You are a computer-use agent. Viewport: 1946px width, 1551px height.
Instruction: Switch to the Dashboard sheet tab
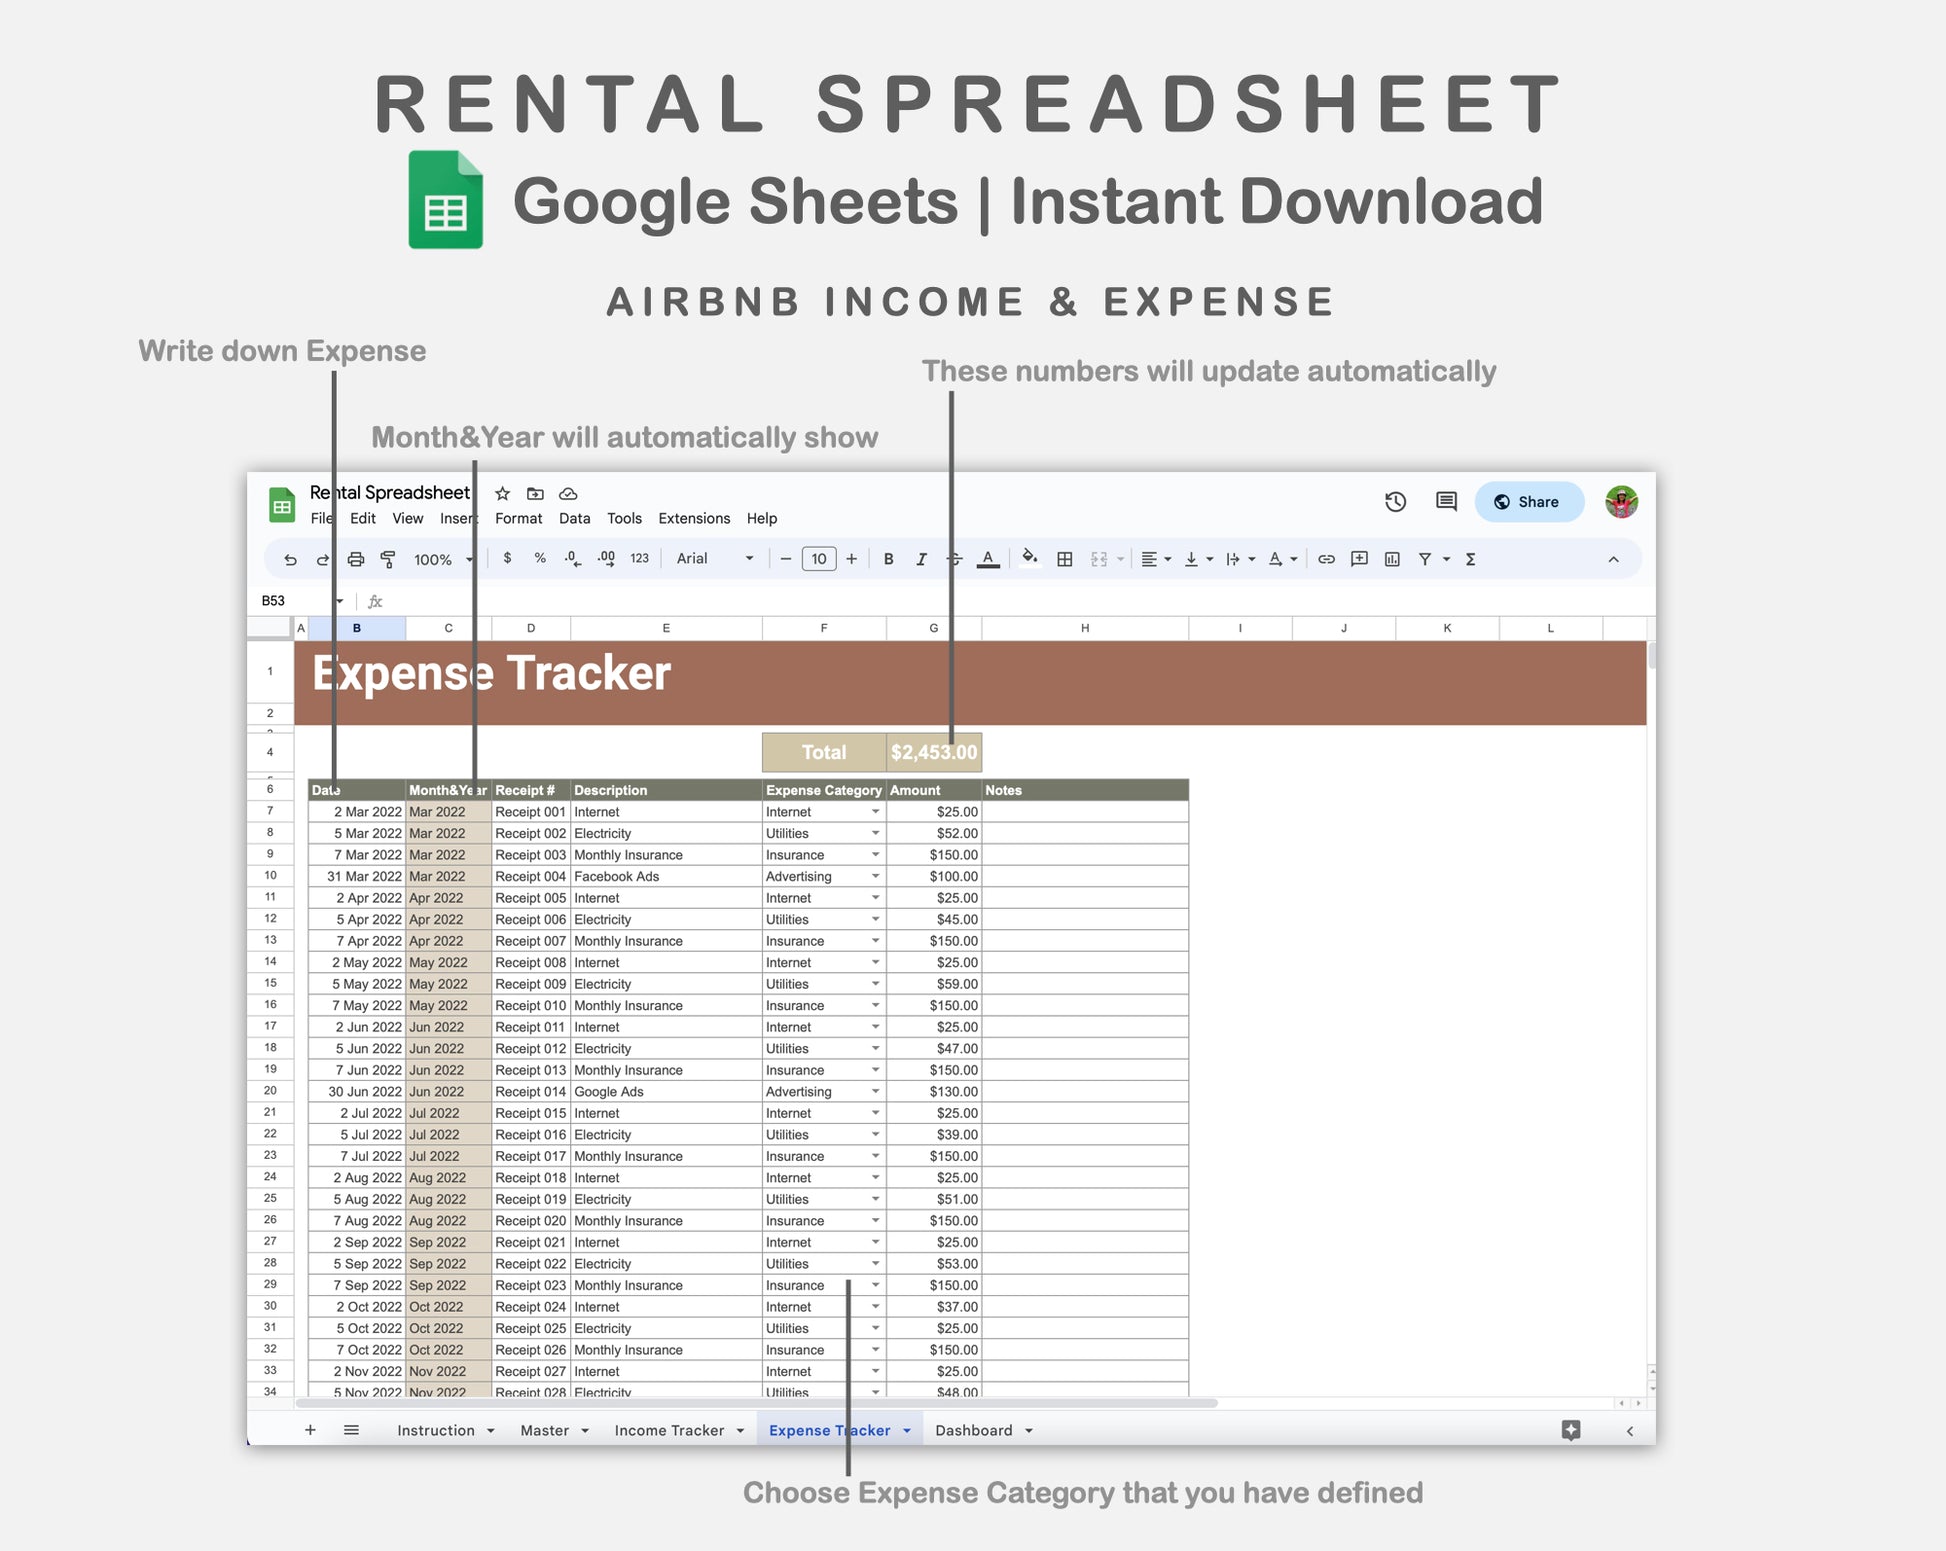pyautogui.click(x=973, y=1430)
